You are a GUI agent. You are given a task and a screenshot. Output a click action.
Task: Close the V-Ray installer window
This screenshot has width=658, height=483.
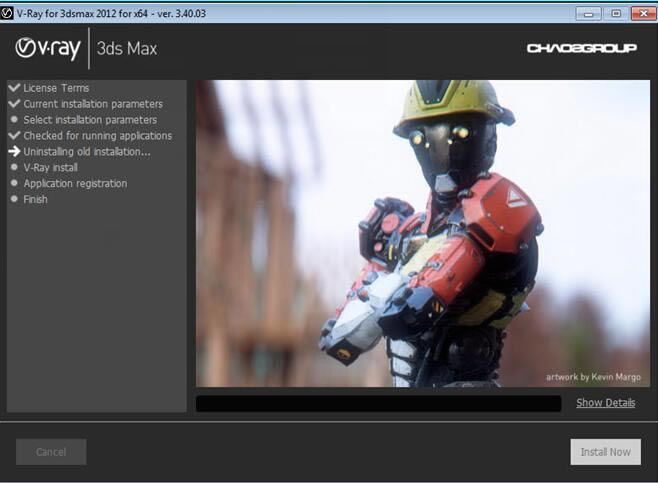point(640,12)
